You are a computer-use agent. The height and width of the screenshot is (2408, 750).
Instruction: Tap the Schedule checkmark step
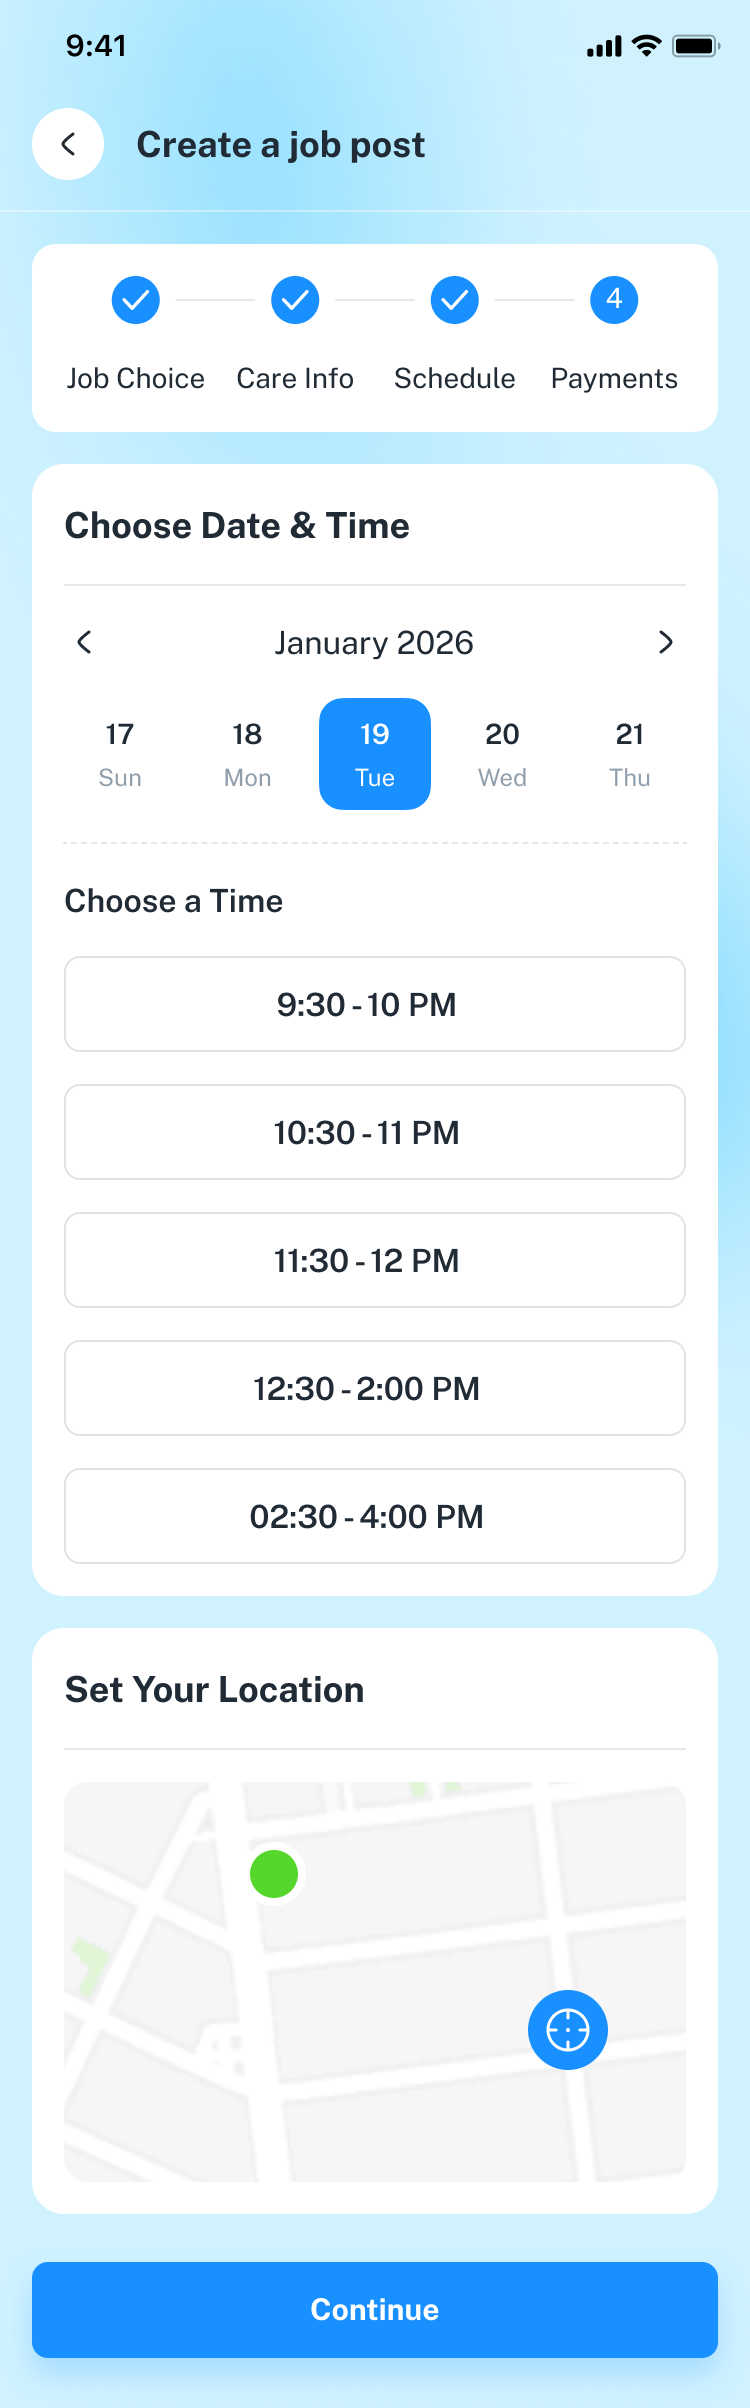pyautogui.click(x=455, y=300)
